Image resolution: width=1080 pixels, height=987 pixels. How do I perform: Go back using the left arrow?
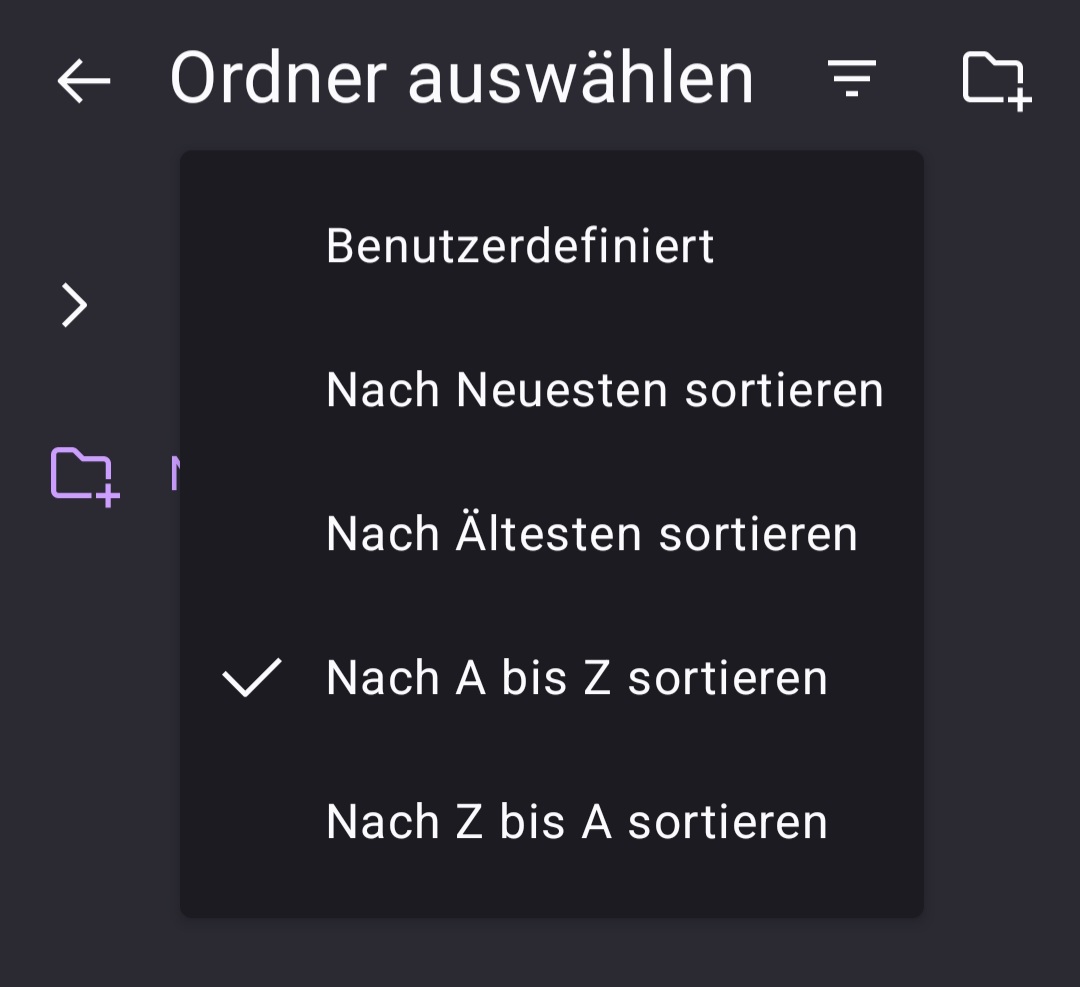click(x=83, y=80)
